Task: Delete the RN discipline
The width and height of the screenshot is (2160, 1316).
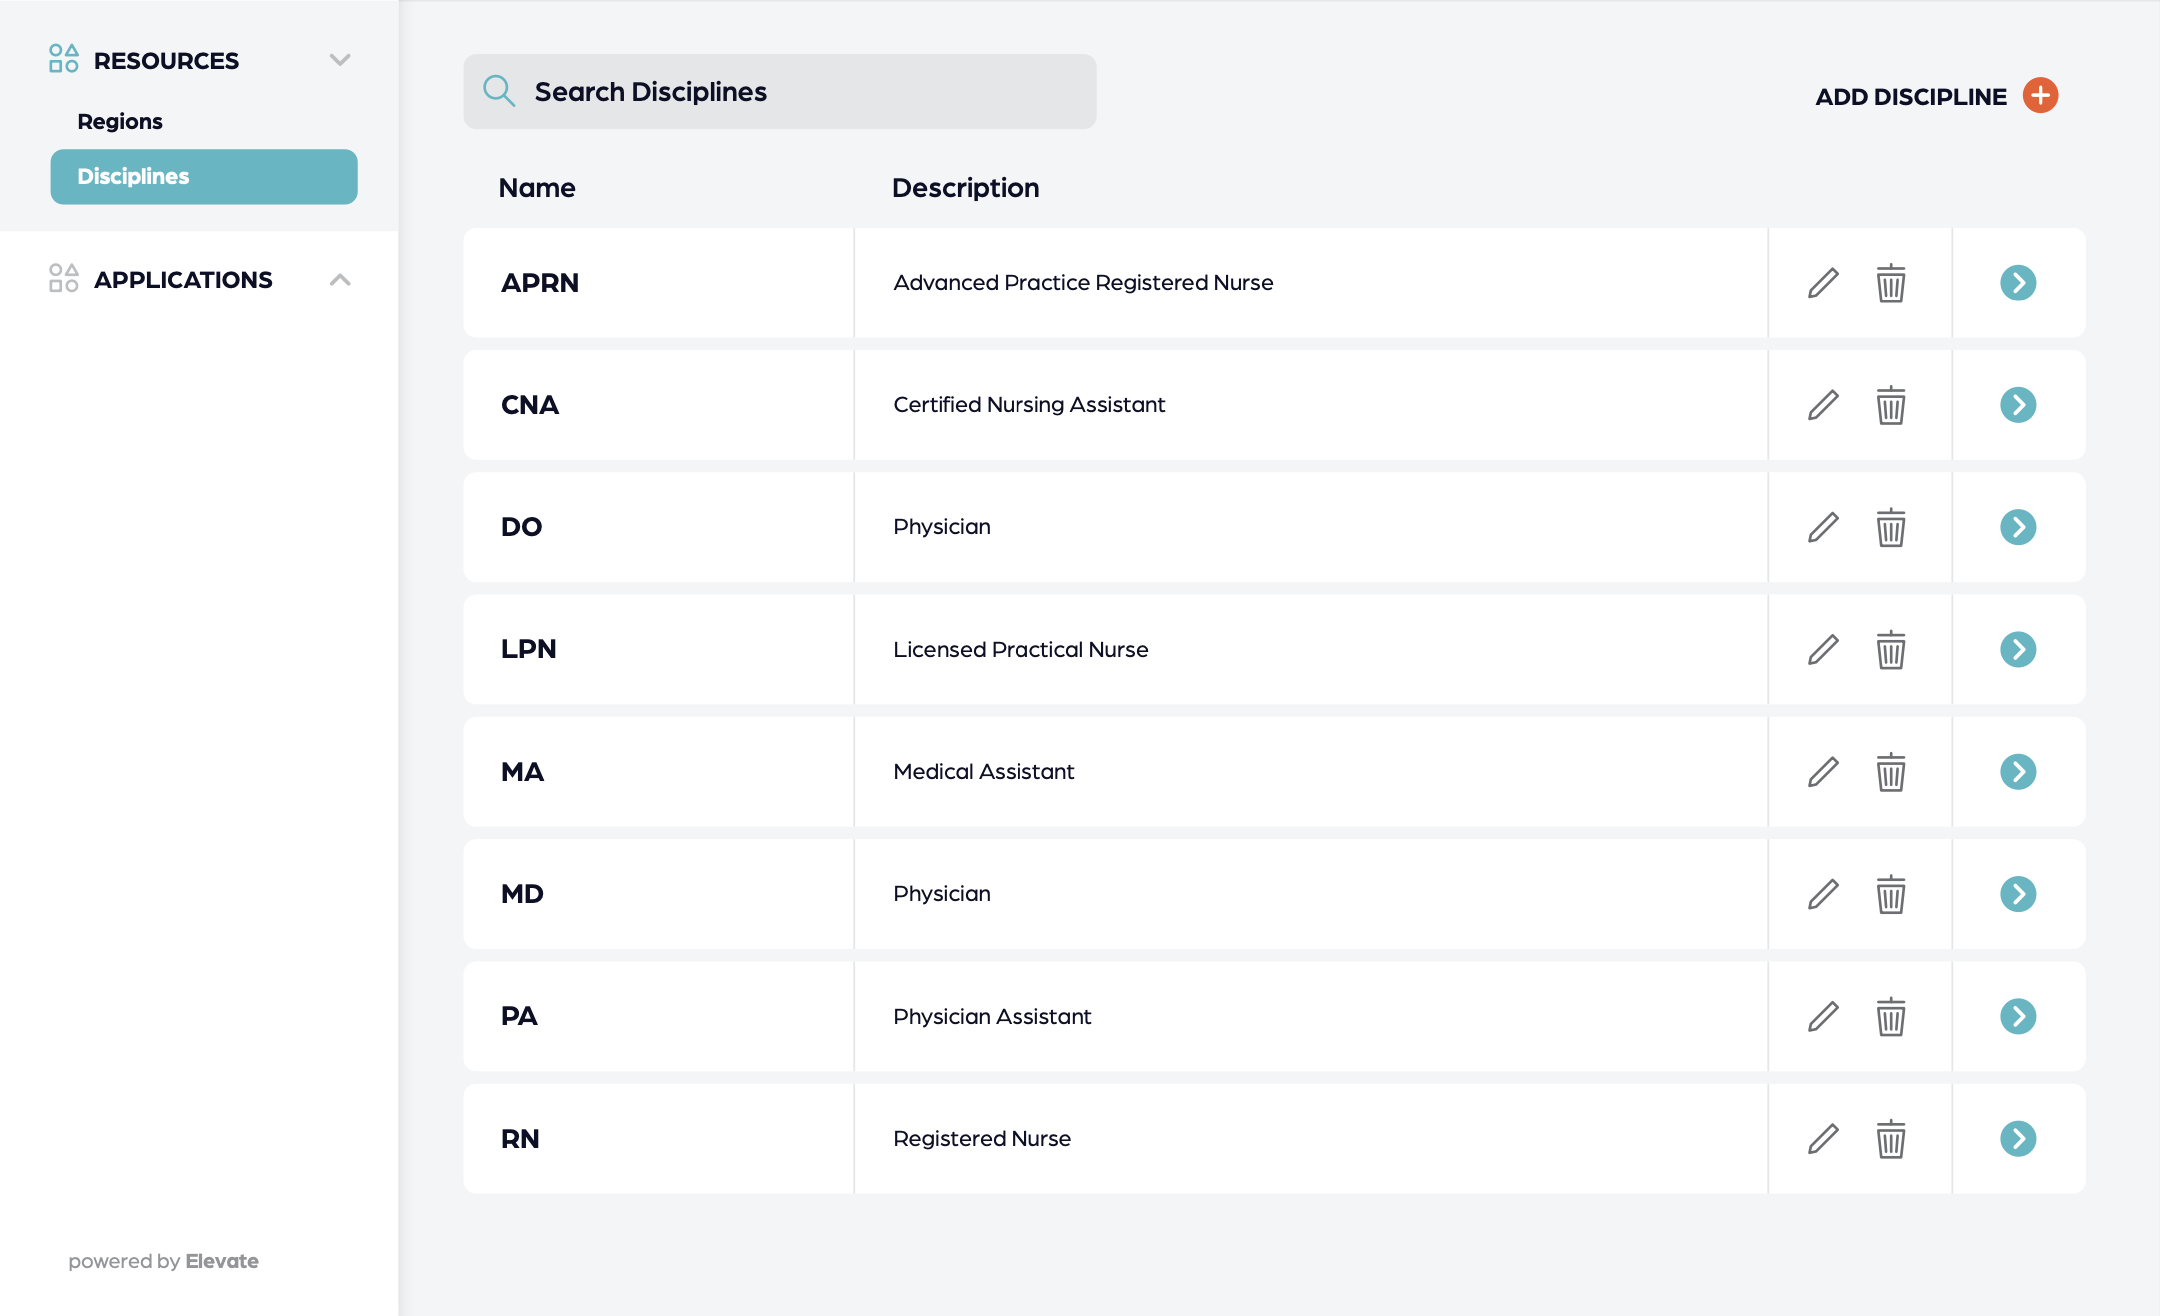Action: click(x=1890, y=1139)
